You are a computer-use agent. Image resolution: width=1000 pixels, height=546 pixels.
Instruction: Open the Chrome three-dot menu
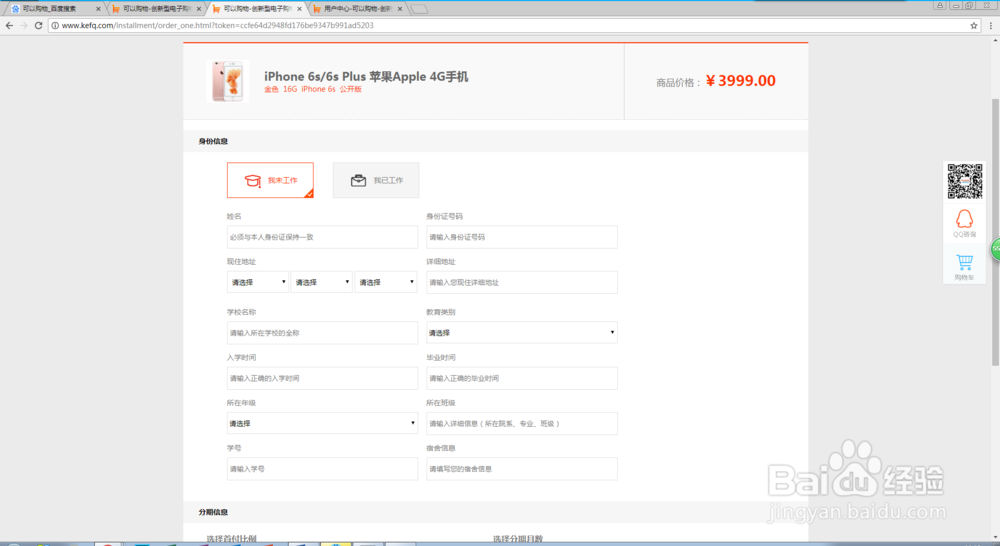pos(990,26)
